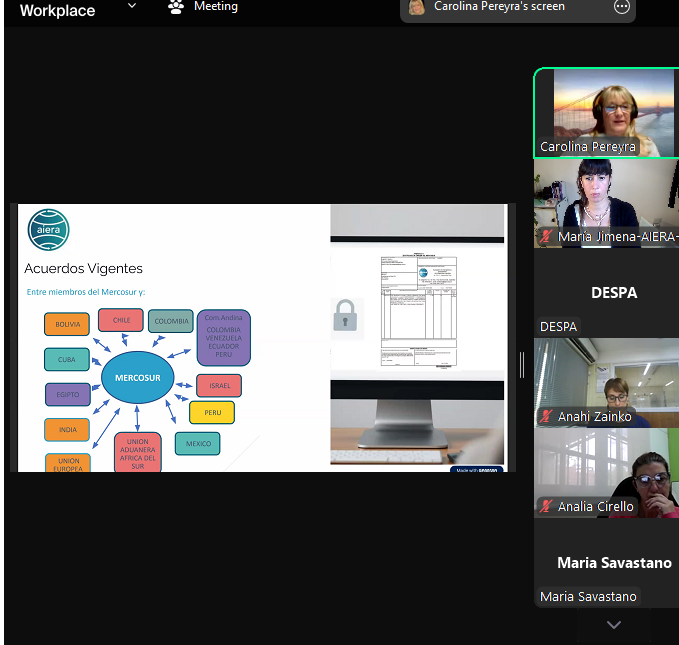
Task: Click María Jimena's muted microphone icon
Action: click(546, 237)
